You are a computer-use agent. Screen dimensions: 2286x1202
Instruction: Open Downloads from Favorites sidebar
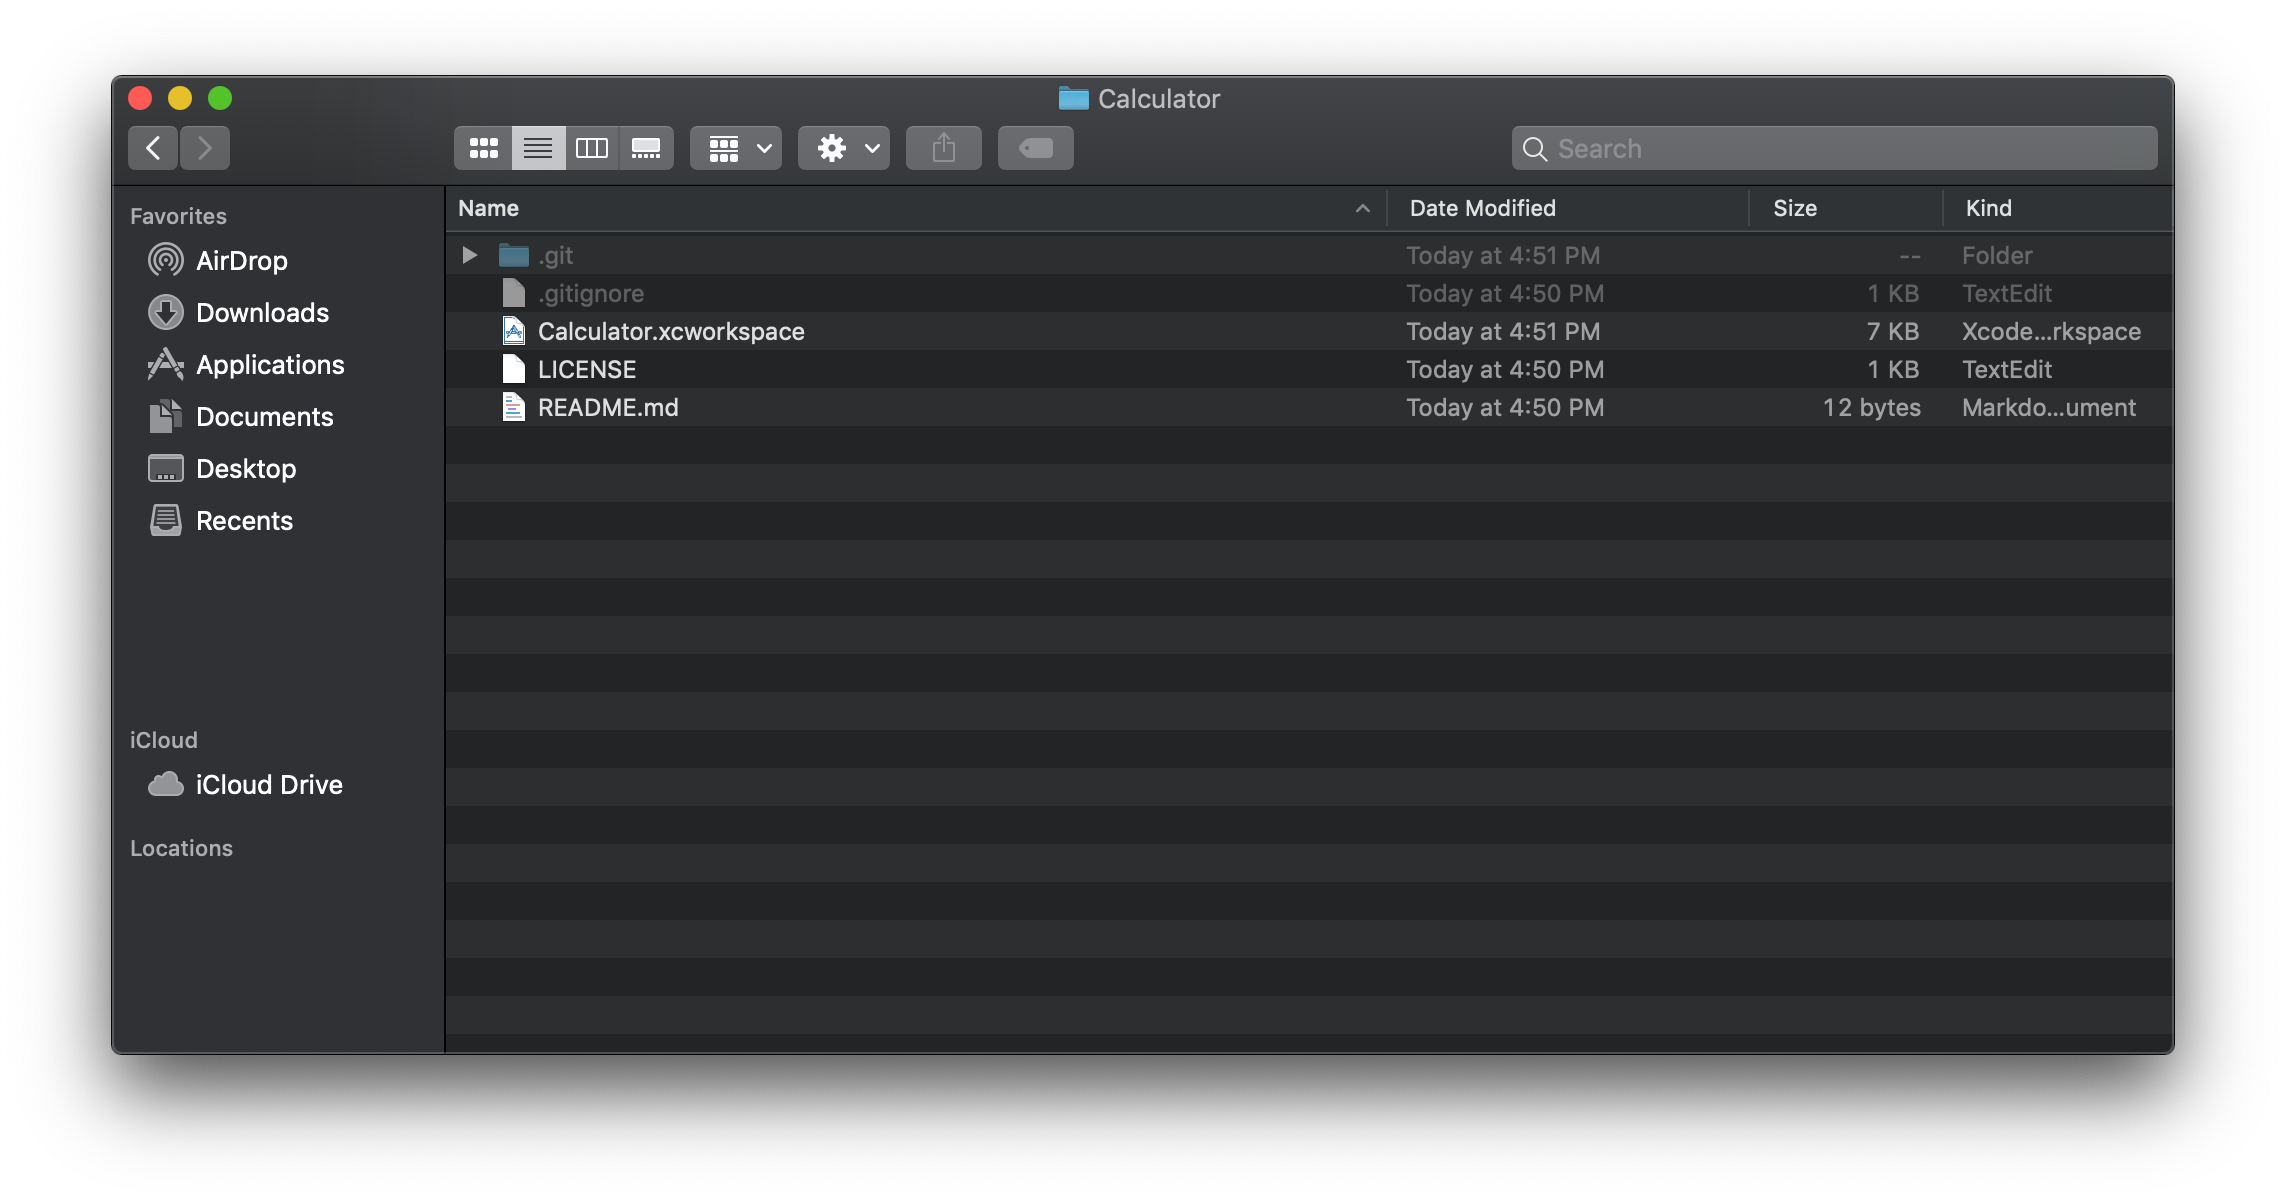tap(262, 313)
